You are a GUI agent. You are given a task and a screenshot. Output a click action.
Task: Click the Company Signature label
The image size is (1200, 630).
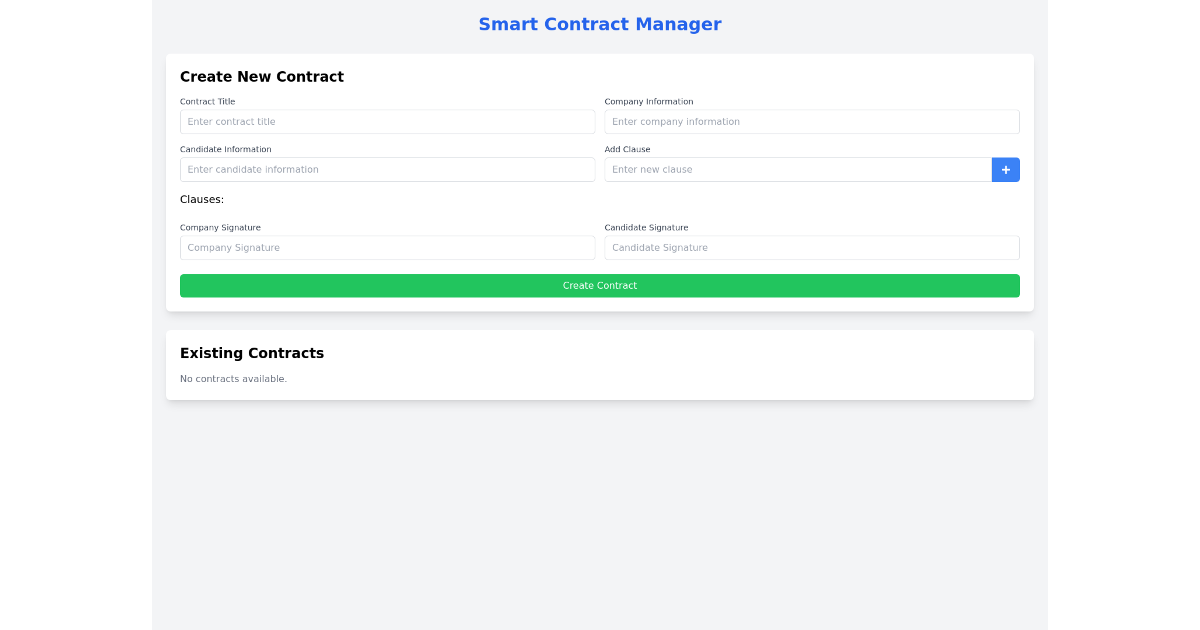click(220, 227)
